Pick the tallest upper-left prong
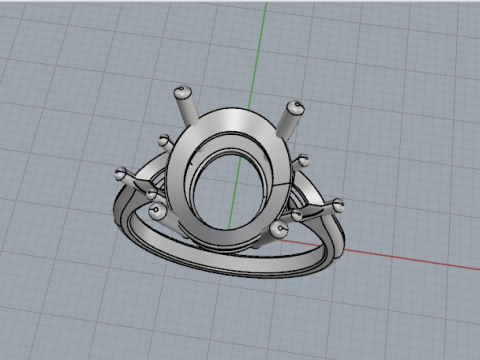Viewport: 480px width, 360px height. click(185, 105)
